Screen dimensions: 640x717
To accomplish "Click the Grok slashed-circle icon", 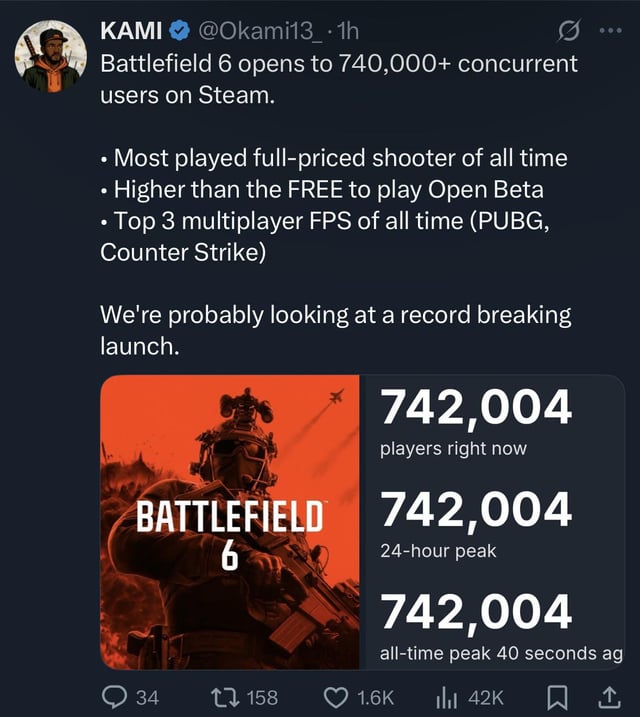I will [569, 31].
